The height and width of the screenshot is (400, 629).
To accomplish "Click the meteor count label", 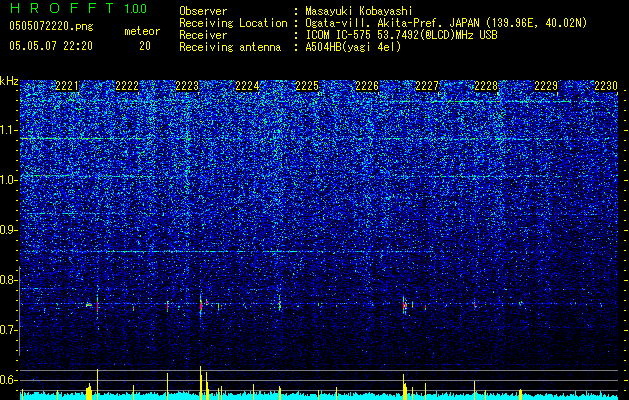I will click(142, 31).
